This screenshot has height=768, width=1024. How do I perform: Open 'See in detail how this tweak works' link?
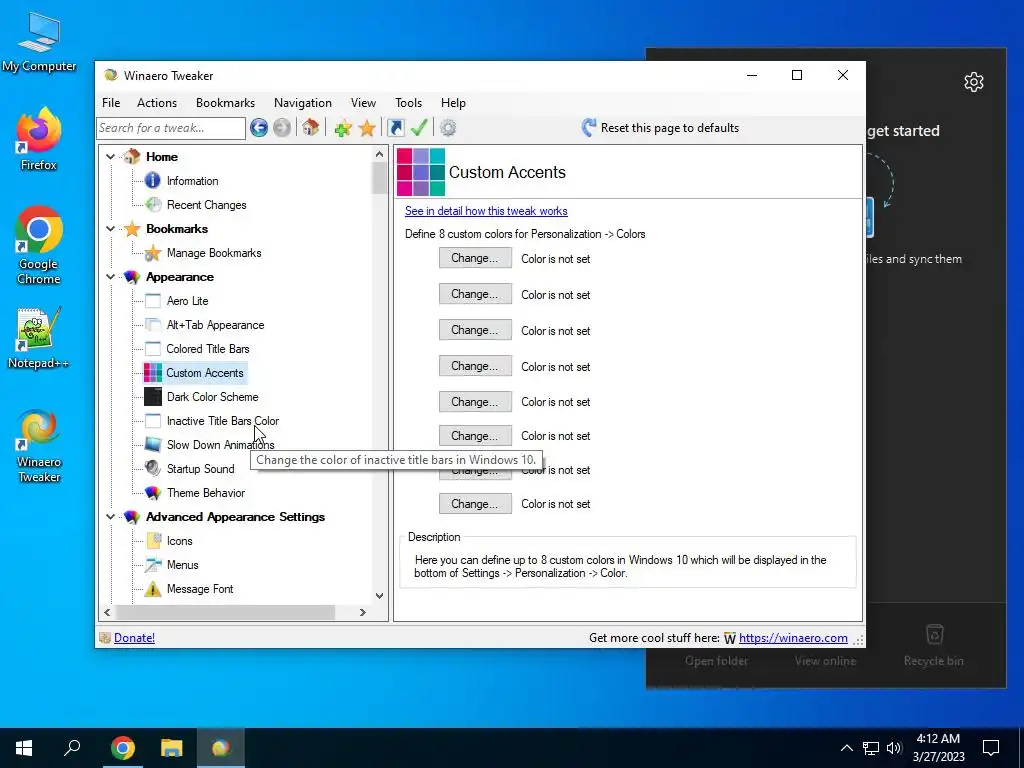tap(486, 211)
